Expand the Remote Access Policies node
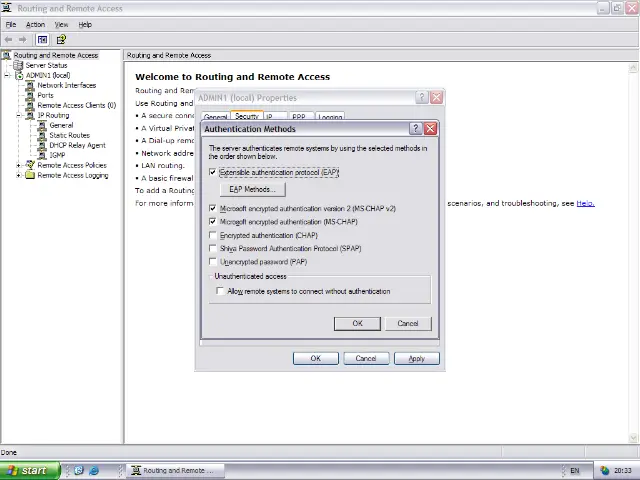This screenshot has width=640, height=480. click(x=18, y=165)
